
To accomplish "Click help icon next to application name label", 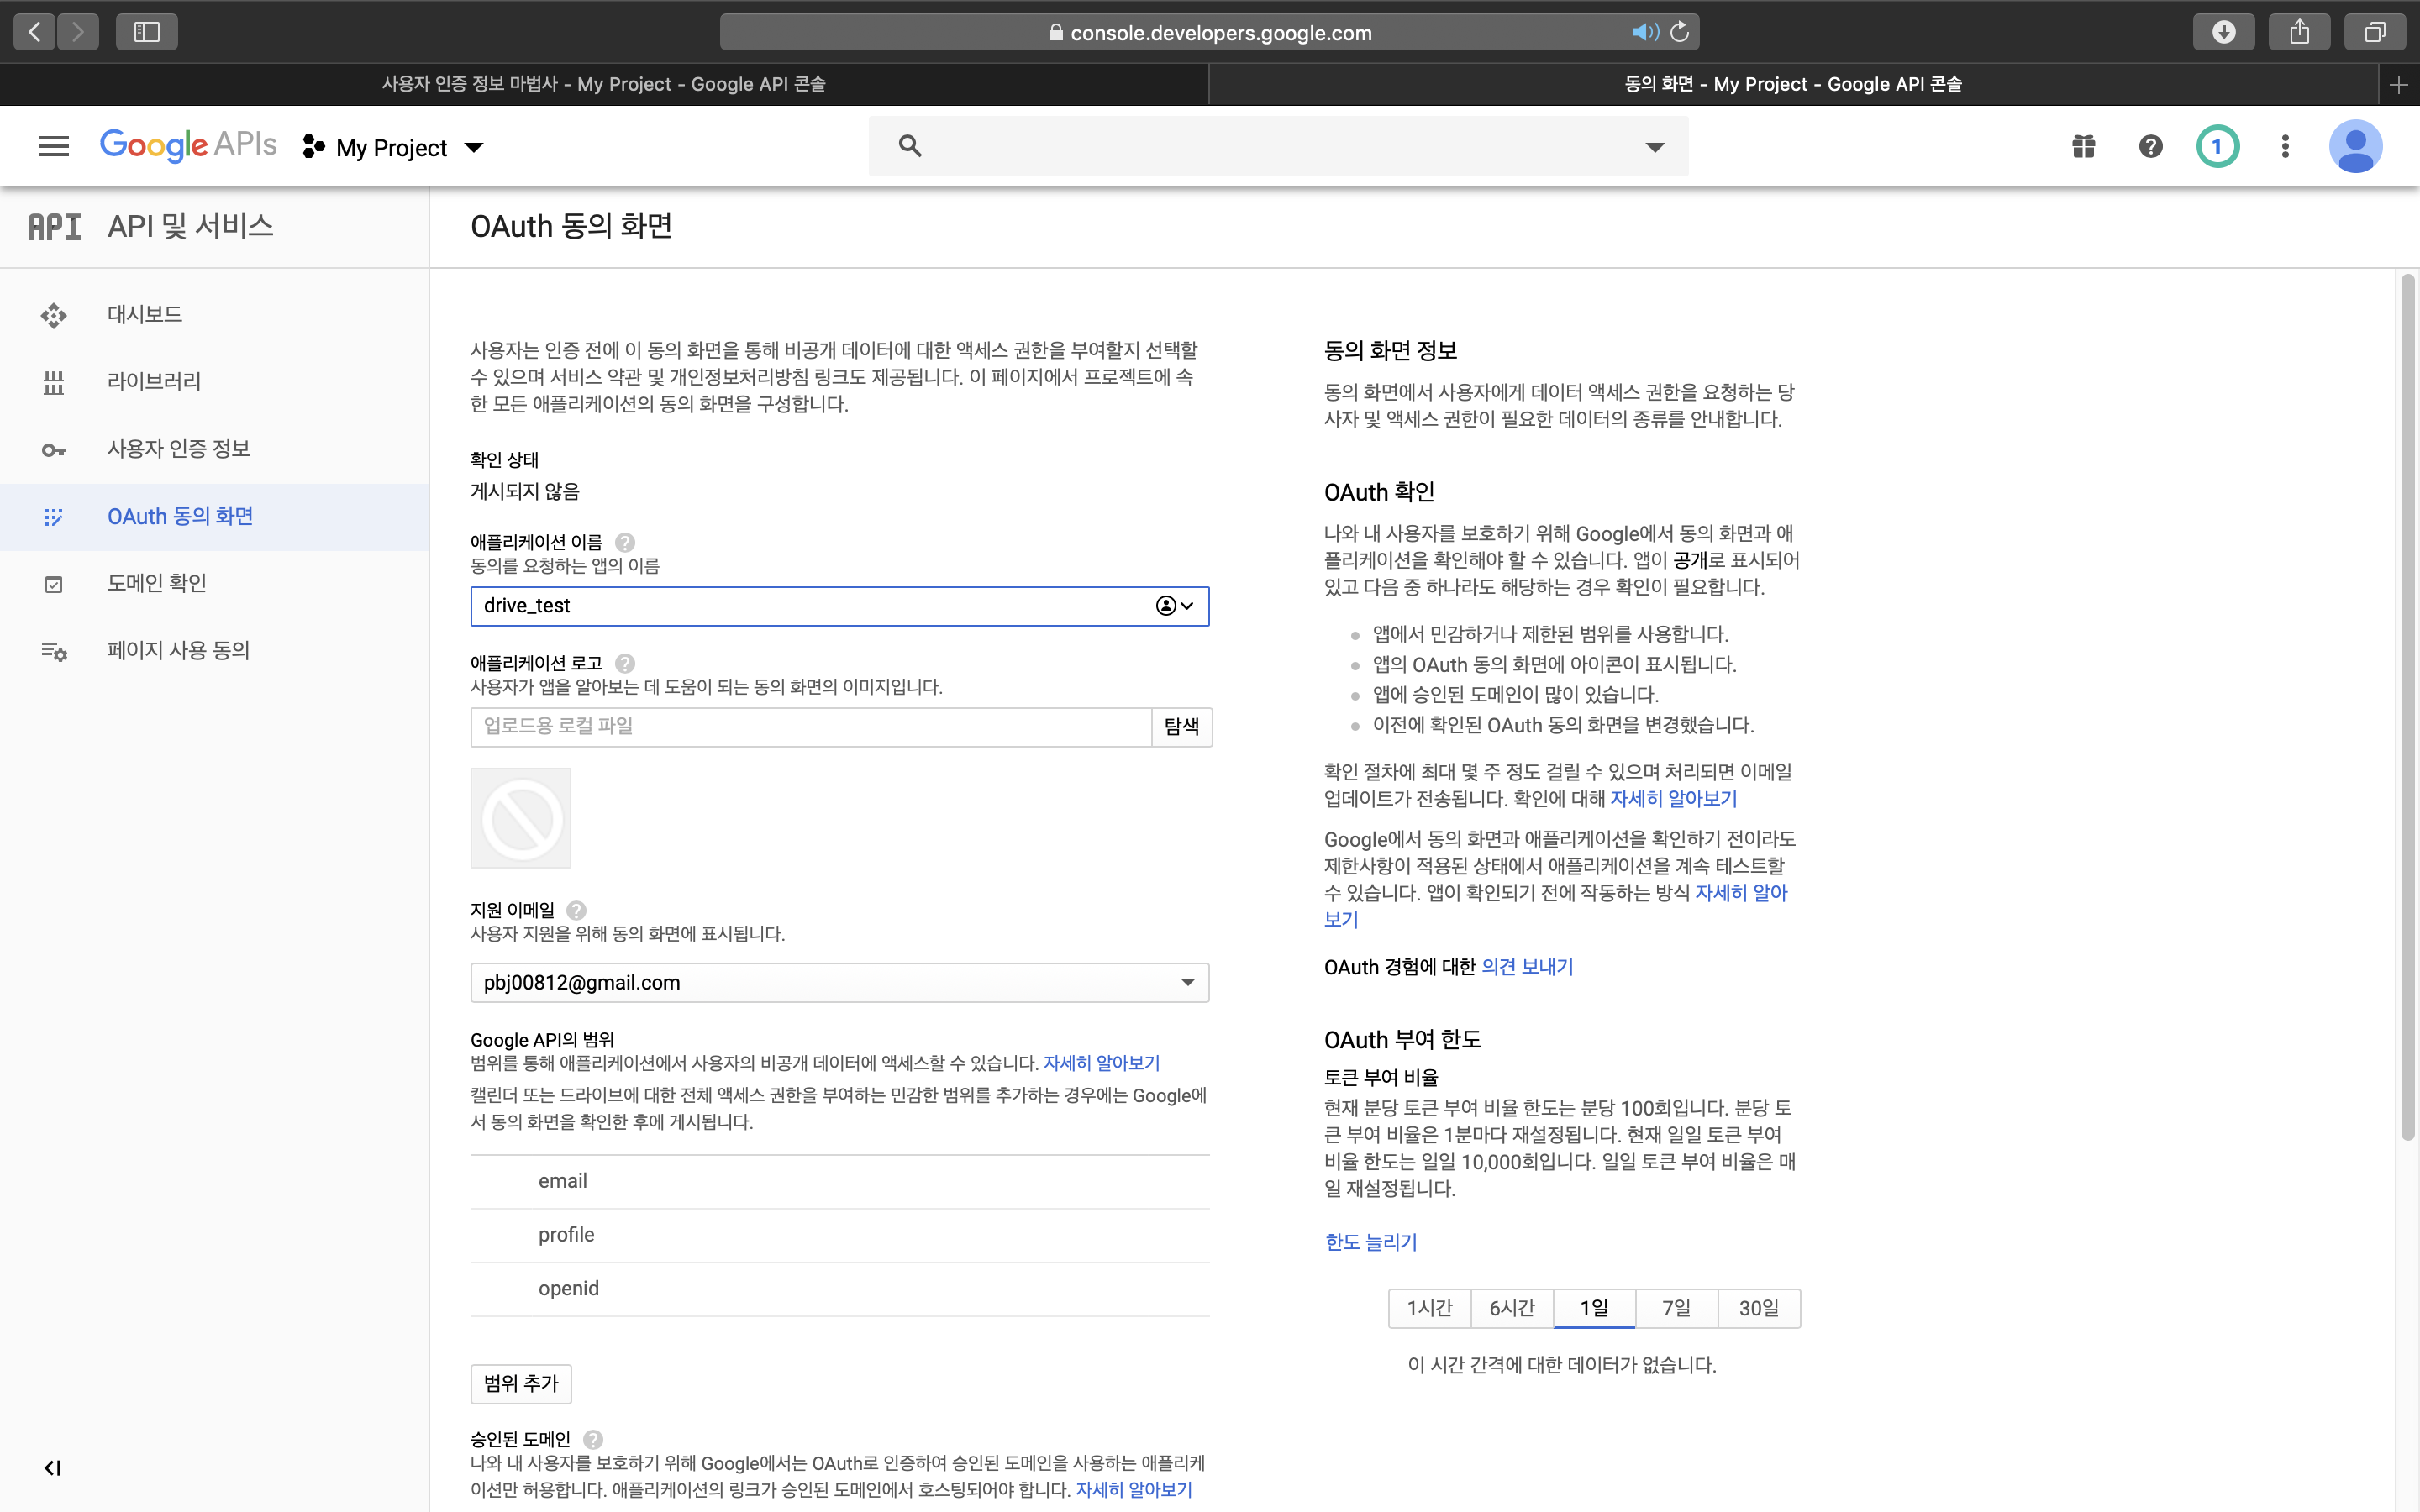I will (625, 542).
